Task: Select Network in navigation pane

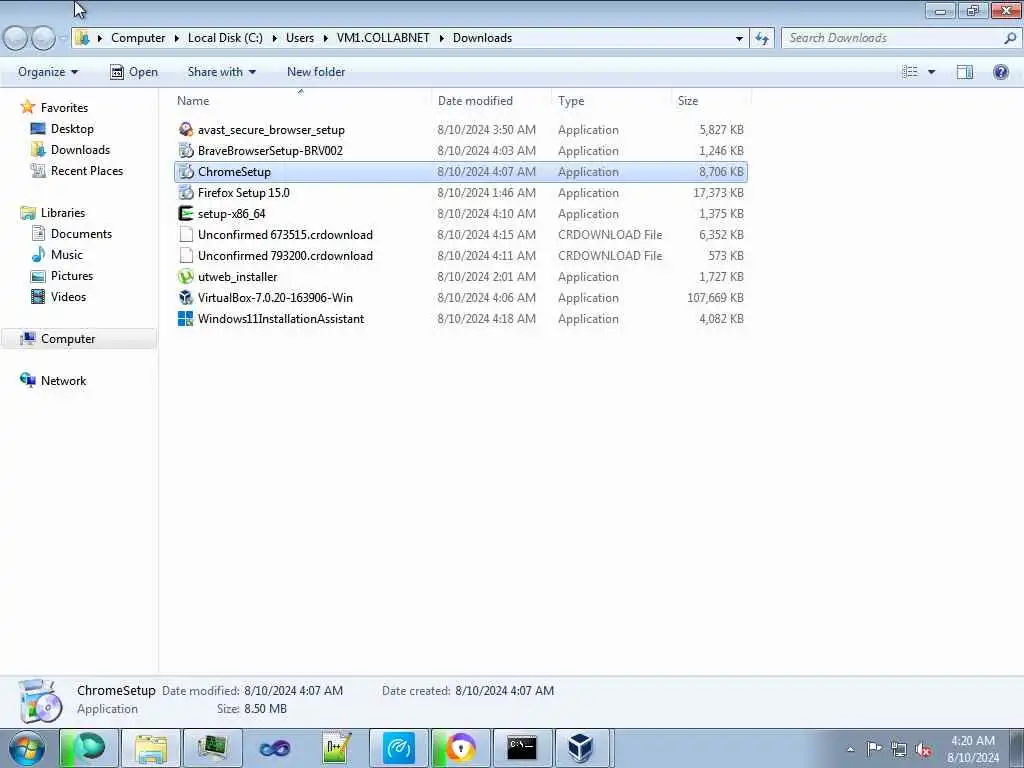Action: (x=63, y=381)
